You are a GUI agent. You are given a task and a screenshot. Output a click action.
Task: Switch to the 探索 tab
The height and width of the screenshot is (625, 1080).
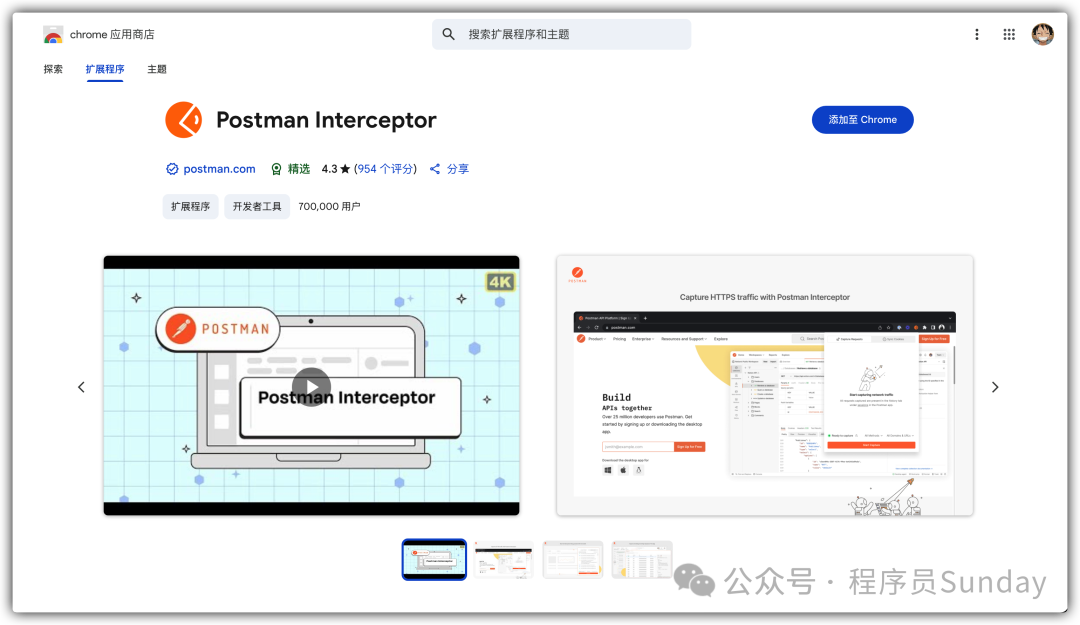[53, 70]
